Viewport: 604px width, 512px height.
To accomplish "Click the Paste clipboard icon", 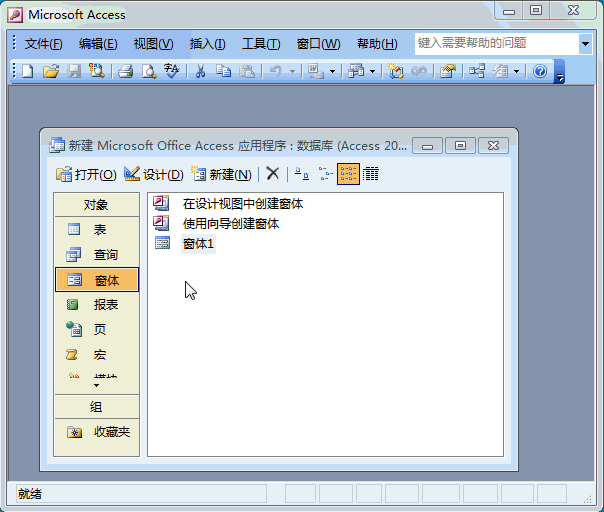I will tap(247, 72).
